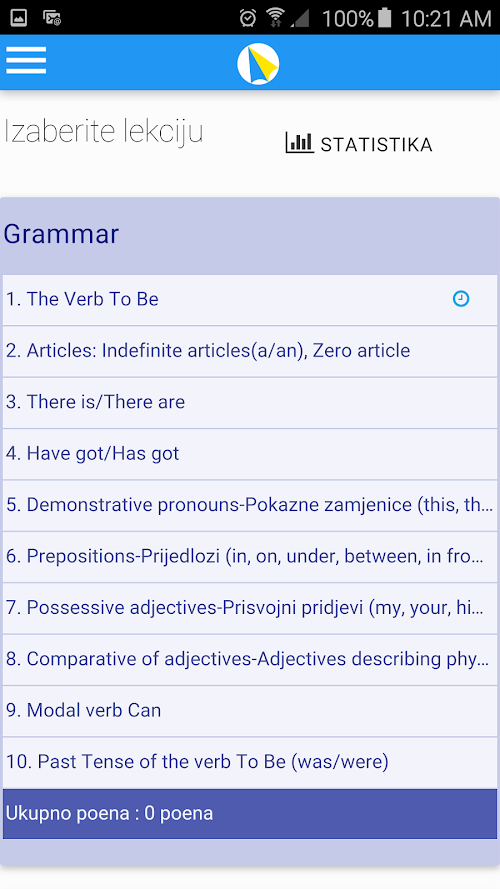The height and width of the screenshot is (889, 500).
Task: Open the STATISTIKA page
Action: pos(359,144)
